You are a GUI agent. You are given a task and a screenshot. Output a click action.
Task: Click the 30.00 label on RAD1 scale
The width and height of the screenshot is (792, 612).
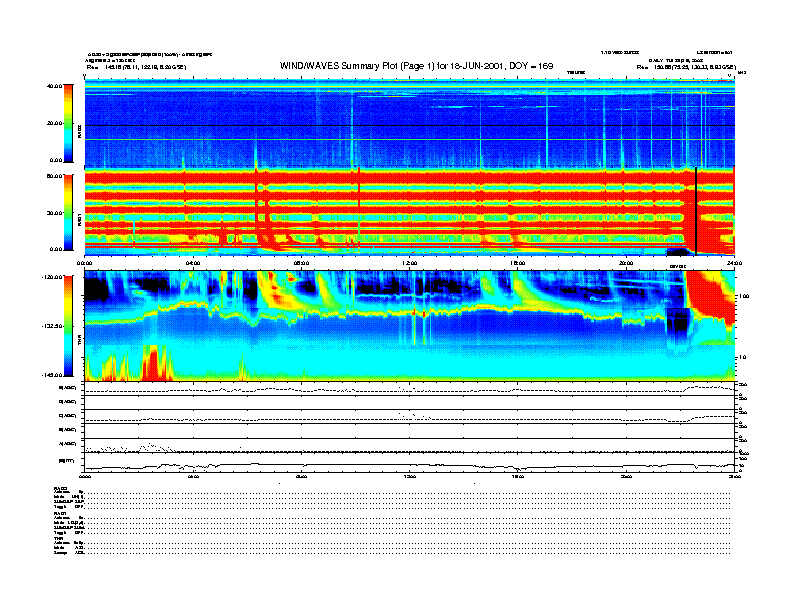(54, 213)
